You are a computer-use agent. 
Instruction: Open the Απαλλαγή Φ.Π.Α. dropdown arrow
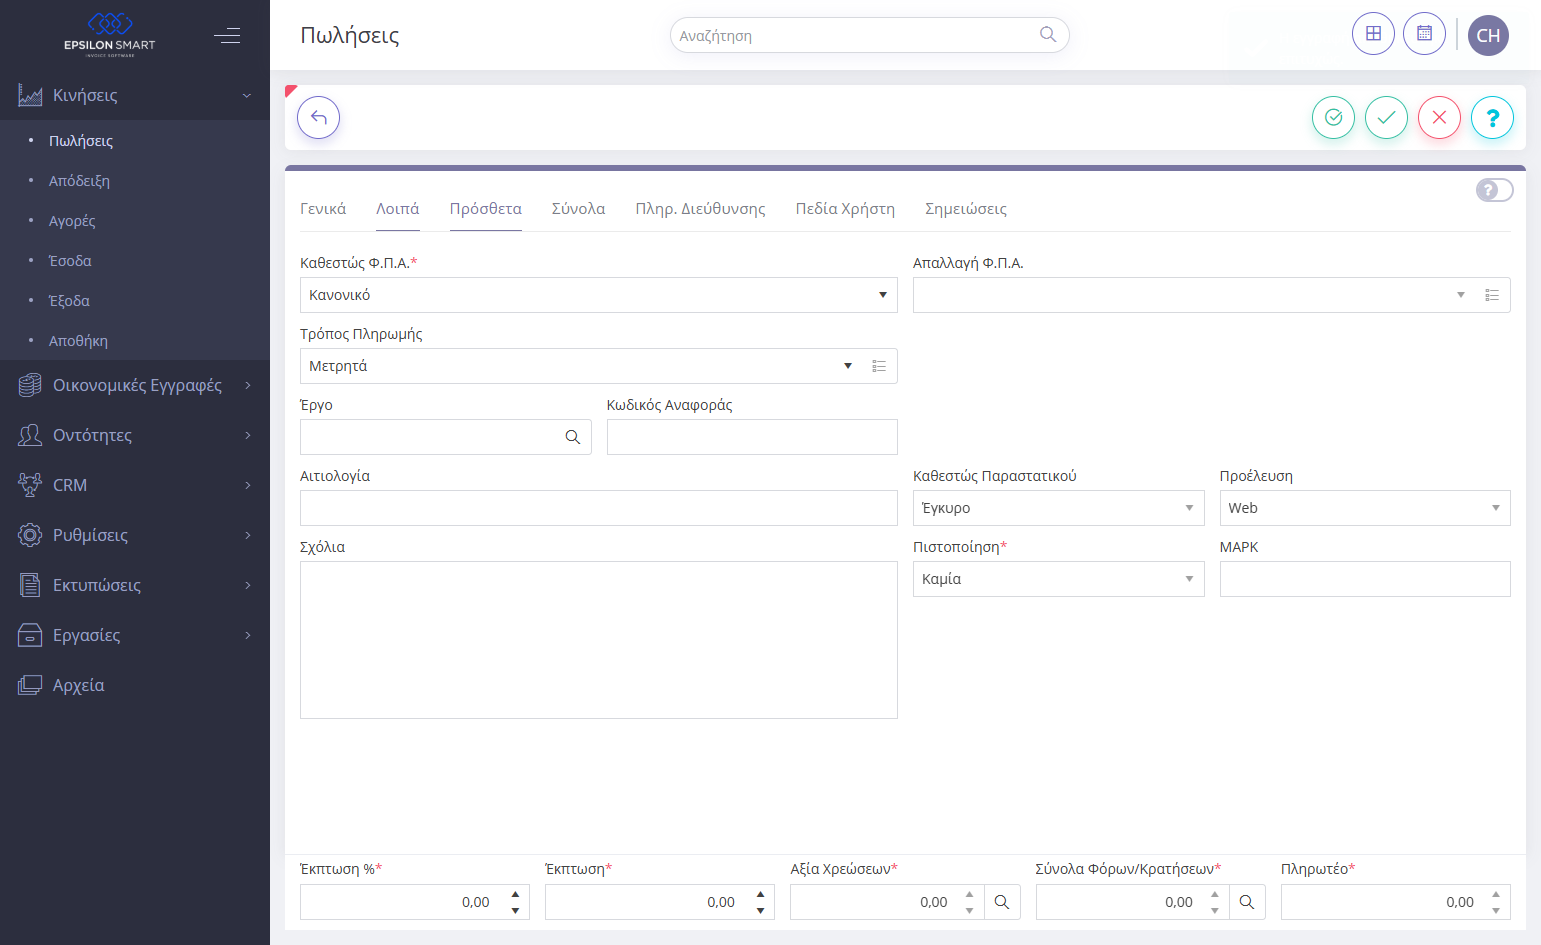(x=1461, y=295)
